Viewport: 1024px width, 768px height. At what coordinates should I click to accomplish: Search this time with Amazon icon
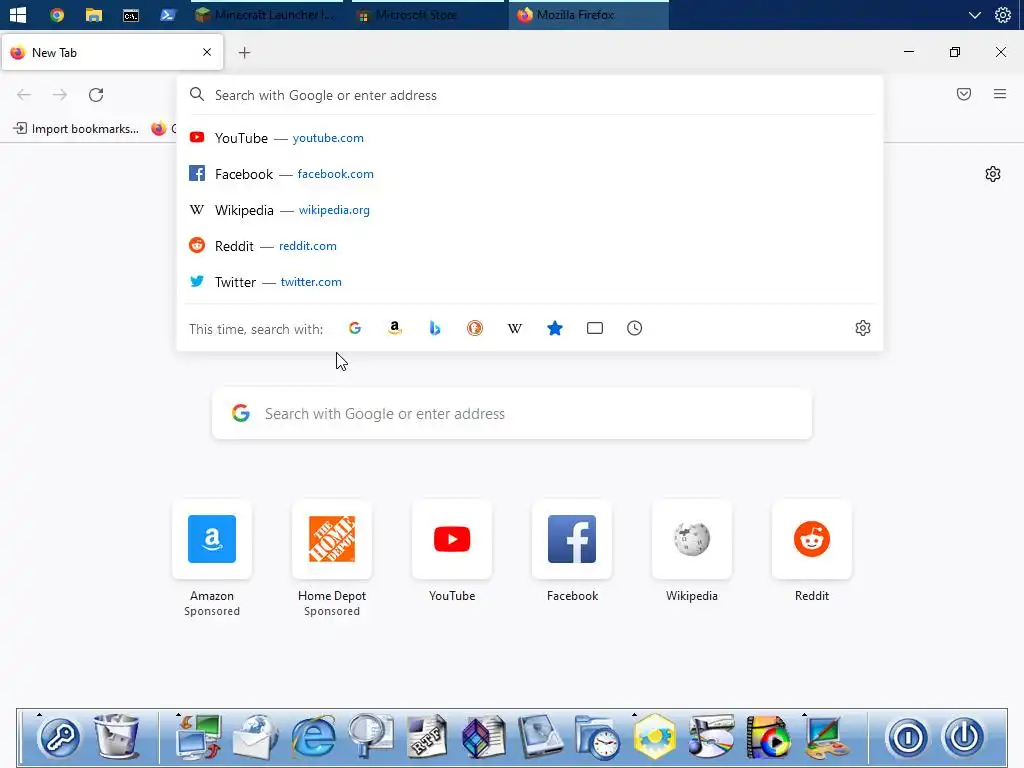tap(394, 328)
